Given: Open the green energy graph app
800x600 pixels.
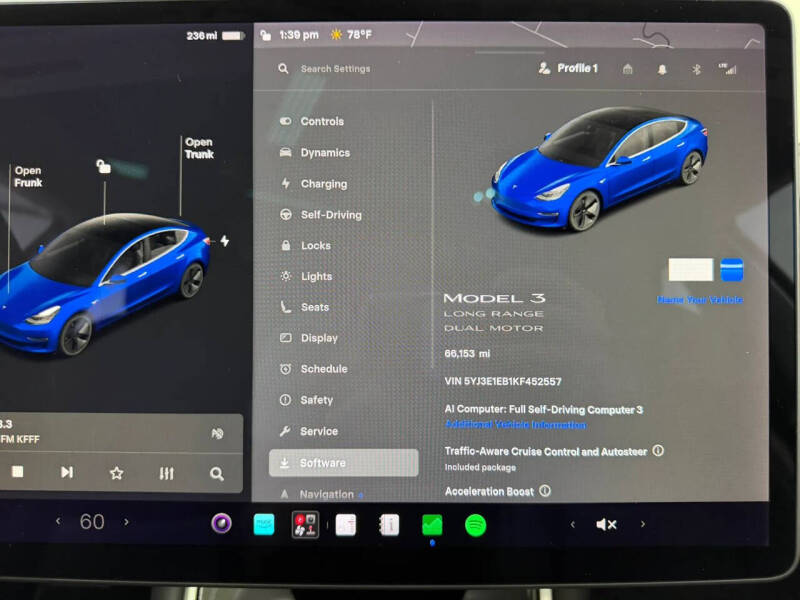Looking at the screenshot, I should click(x=432, y=526).
